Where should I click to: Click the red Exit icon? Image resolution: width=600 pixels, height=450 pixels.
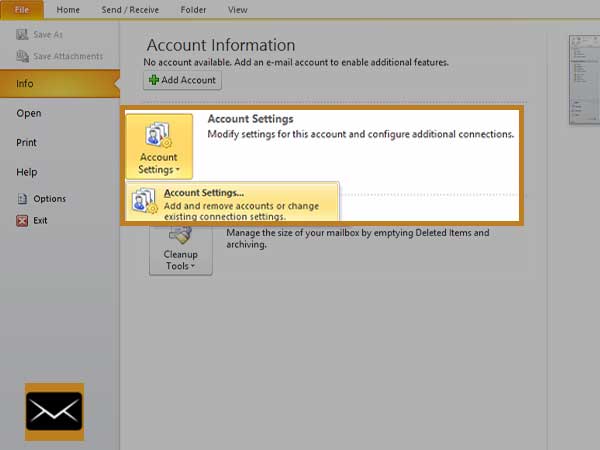pos(22,221)
